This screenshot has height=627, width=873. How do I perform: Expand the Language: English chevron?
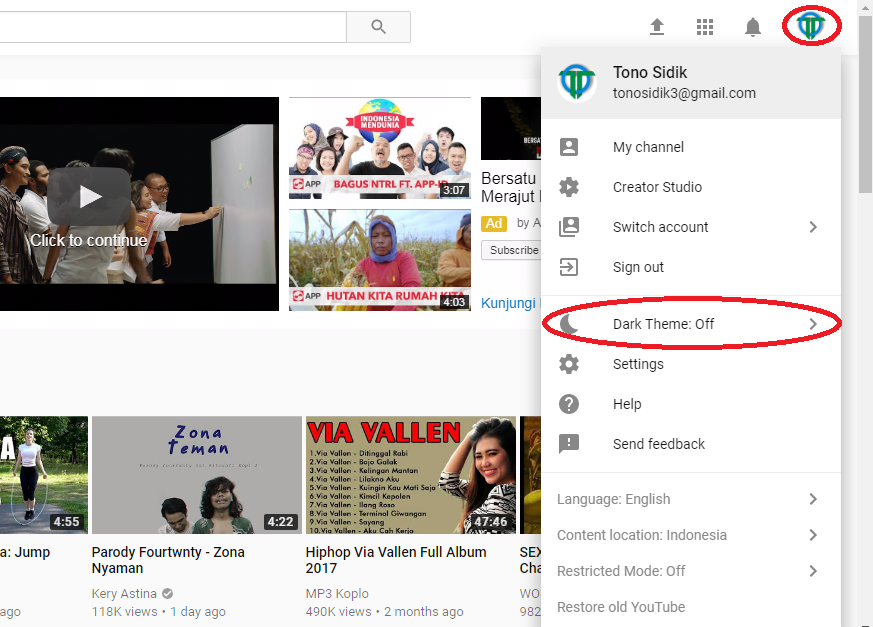pos(813,499)
